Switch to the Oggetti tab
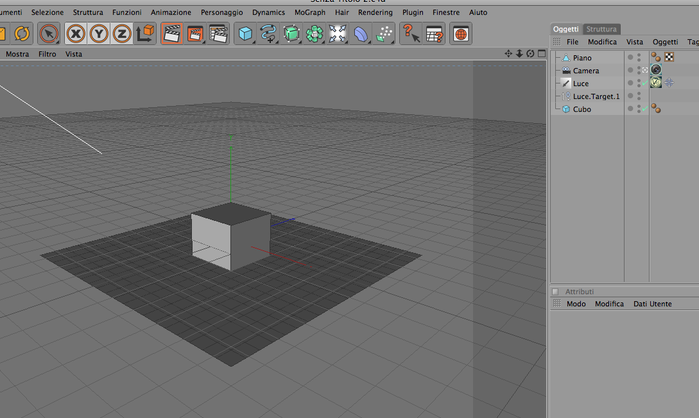This screenshot has width=699, height=418. pyautogui.click(x=566, y=29)
